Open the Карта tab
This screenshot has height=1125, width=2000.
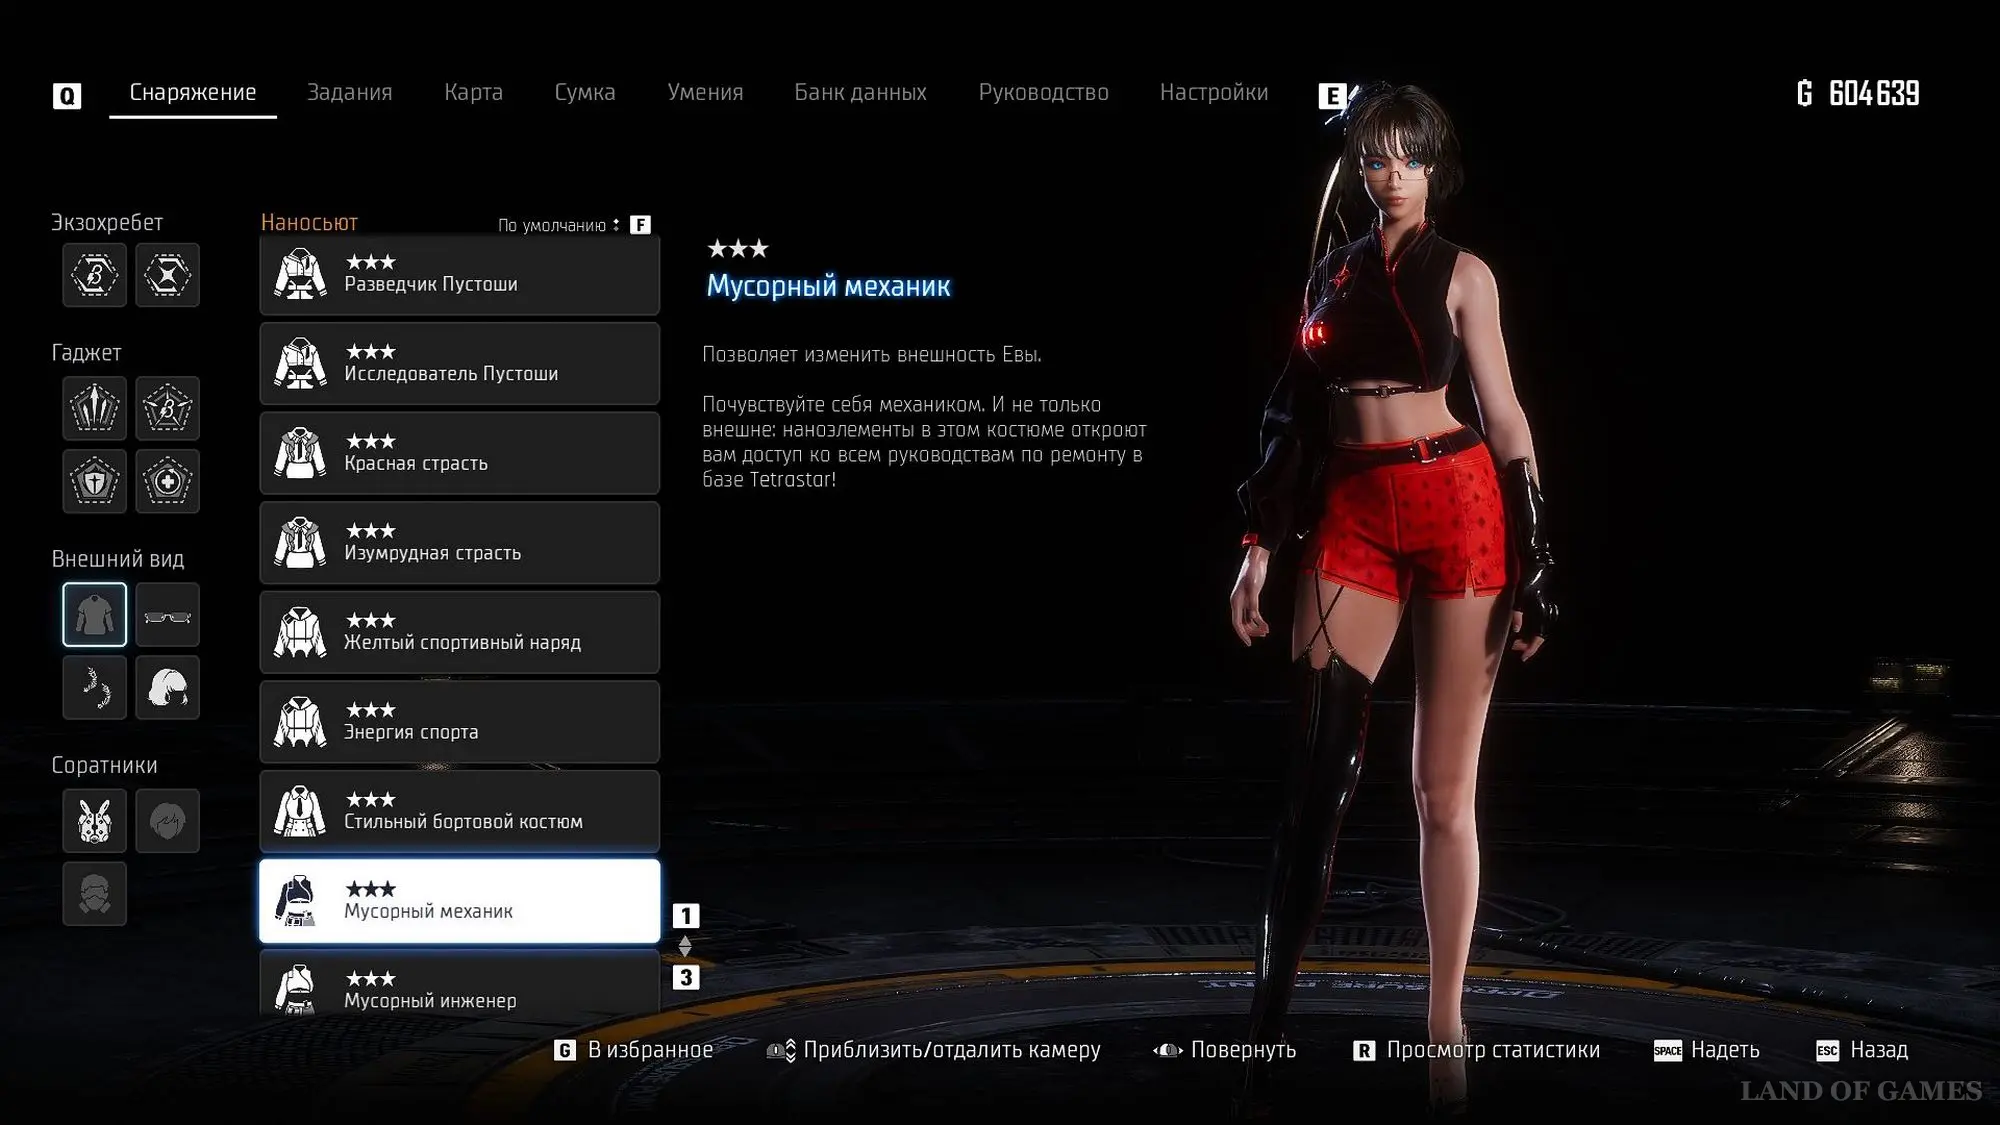(x=473, y=92)
